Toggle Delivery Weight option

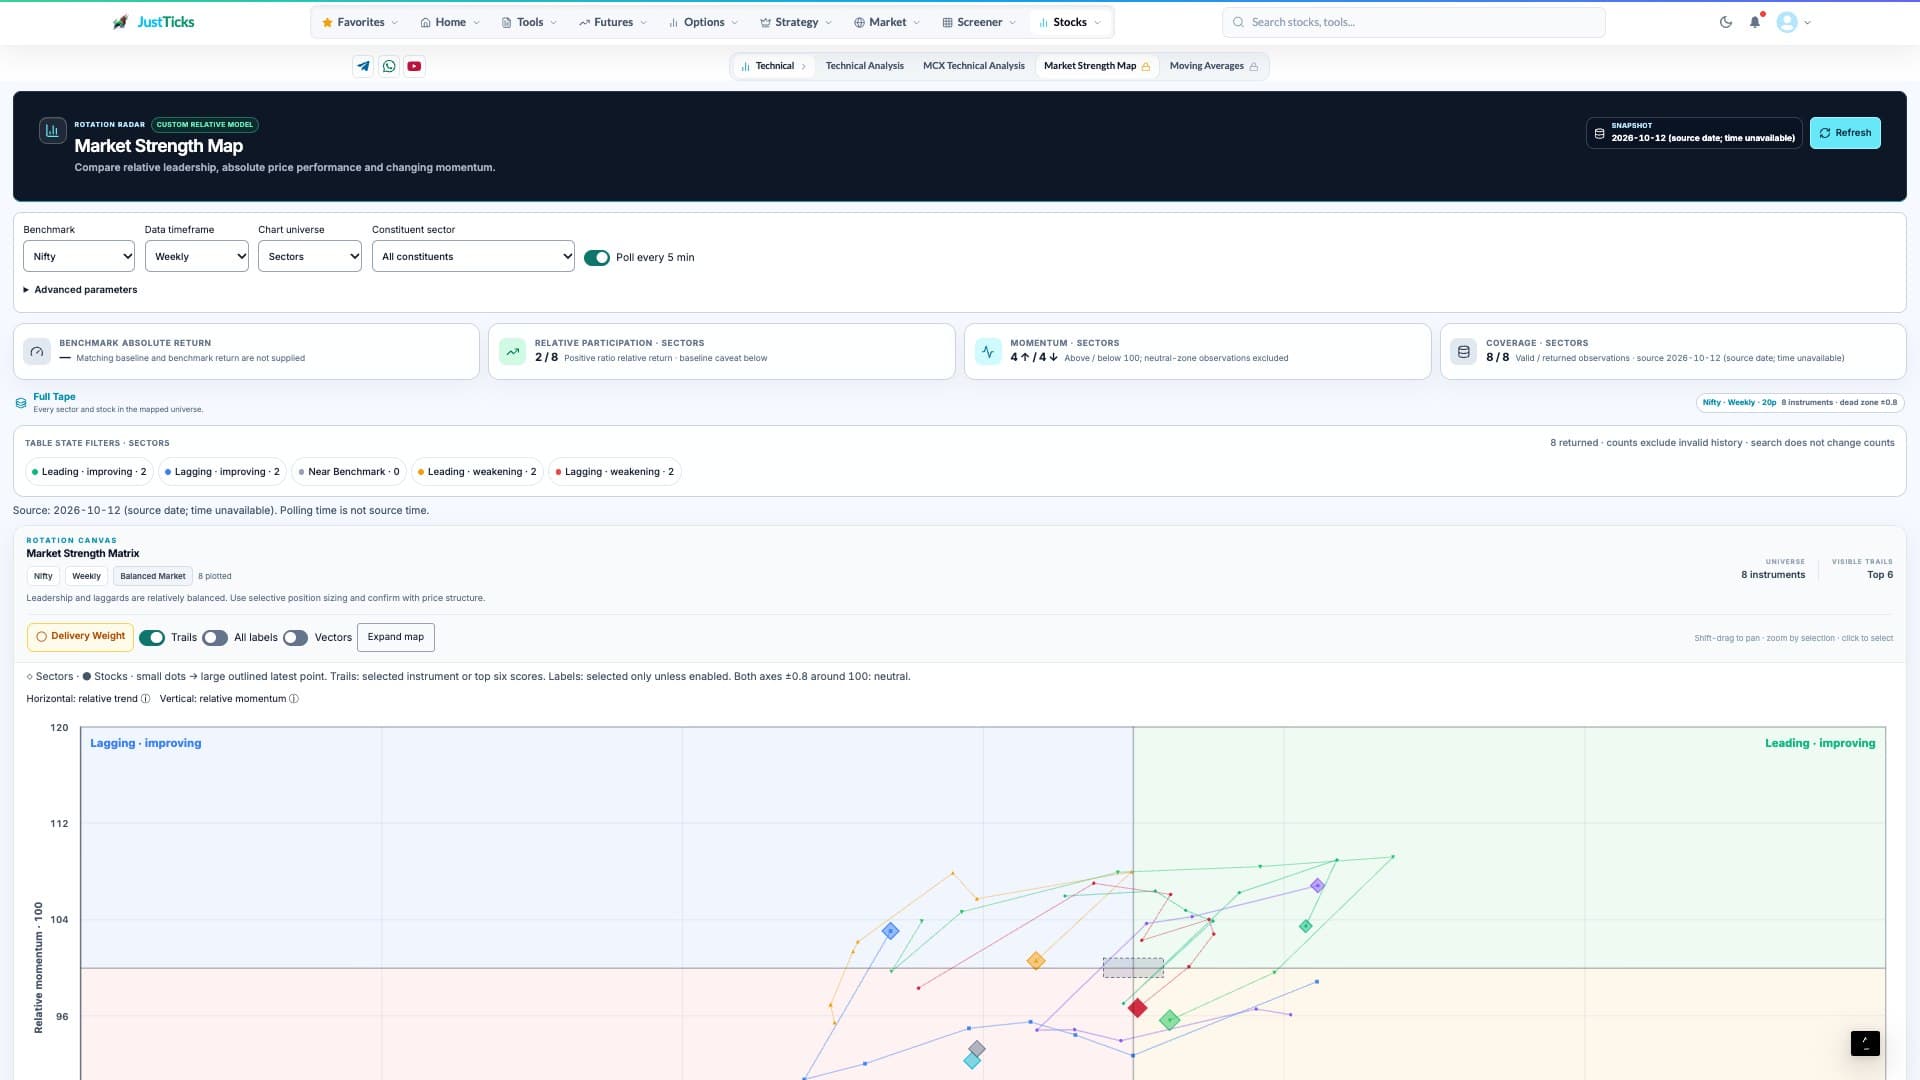tap(80, 637)
